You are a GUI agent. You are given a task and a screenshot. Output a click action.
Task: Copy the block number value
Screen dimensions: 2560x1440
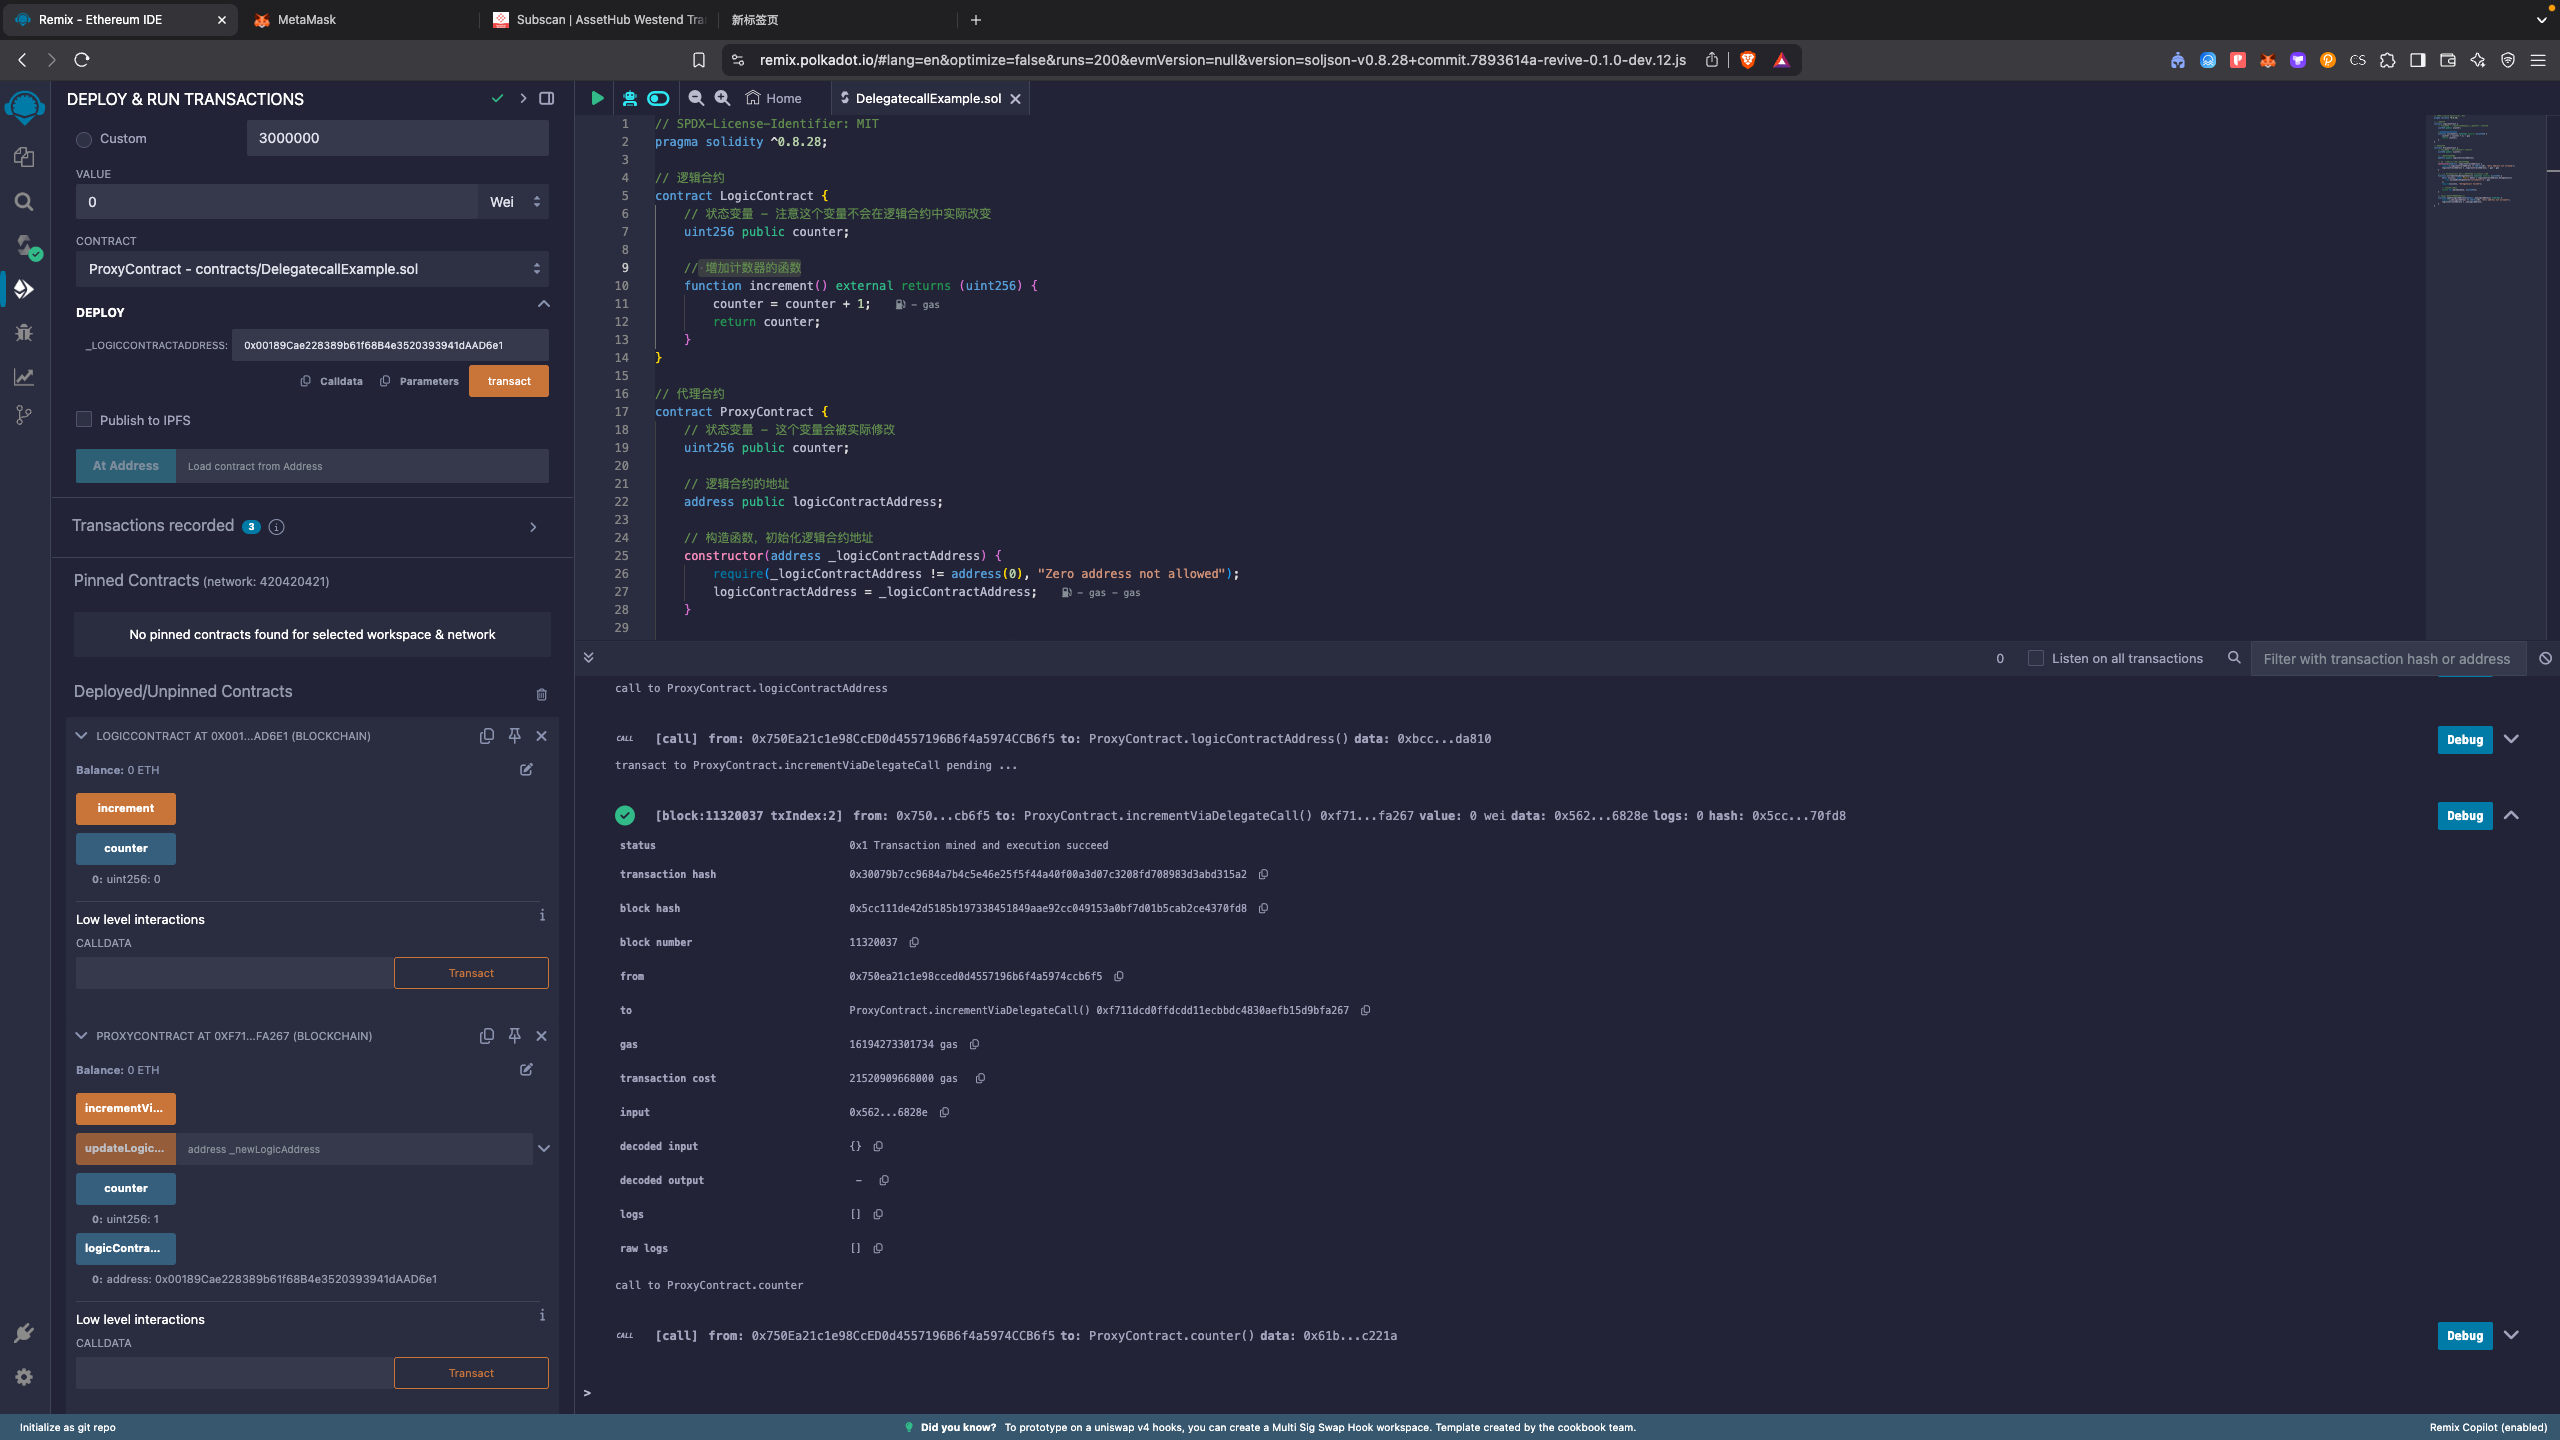pos(914,942)
